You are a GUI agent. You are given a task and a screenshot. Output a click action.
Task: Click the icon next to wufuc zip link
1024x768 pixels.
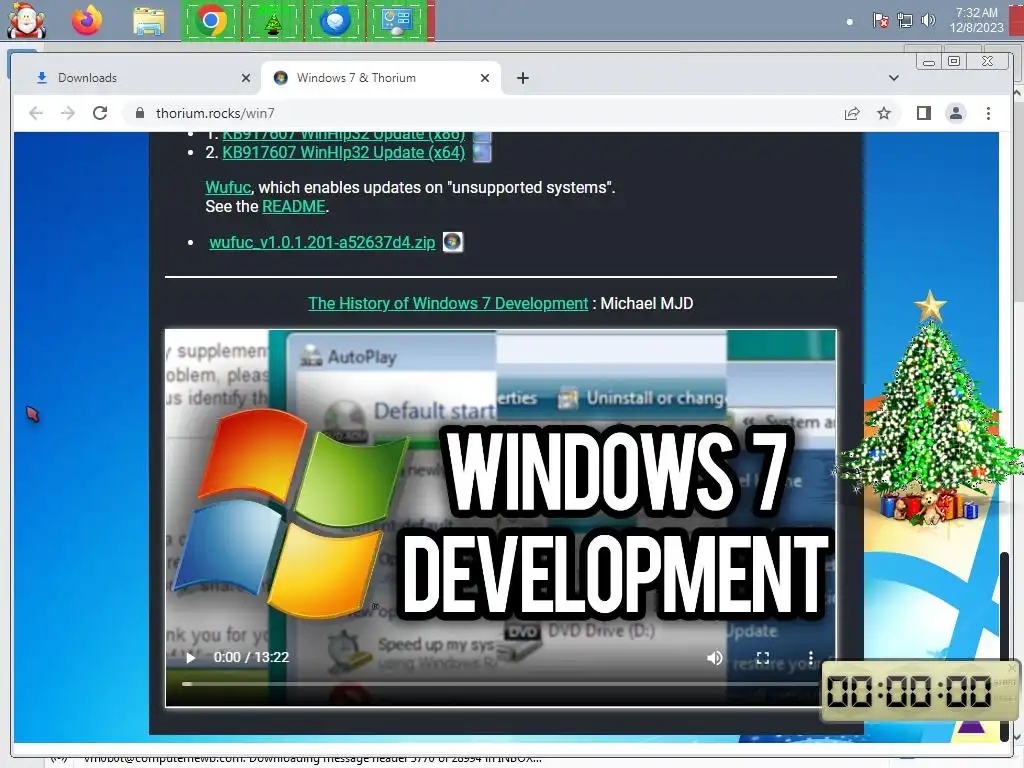(x=453, y=242)
